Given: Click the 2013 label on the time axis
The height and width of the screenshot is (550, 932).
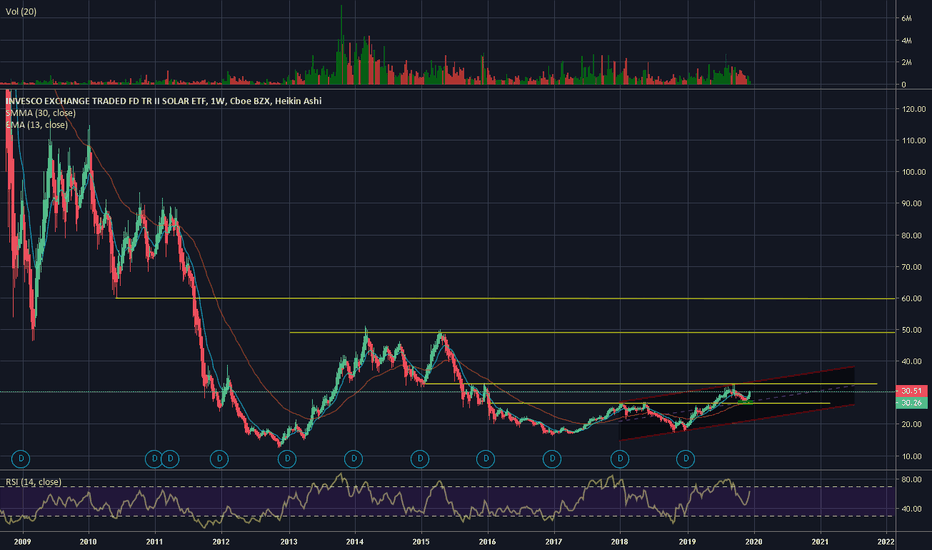Looking at the screenshot, I should tap(289, 542).
